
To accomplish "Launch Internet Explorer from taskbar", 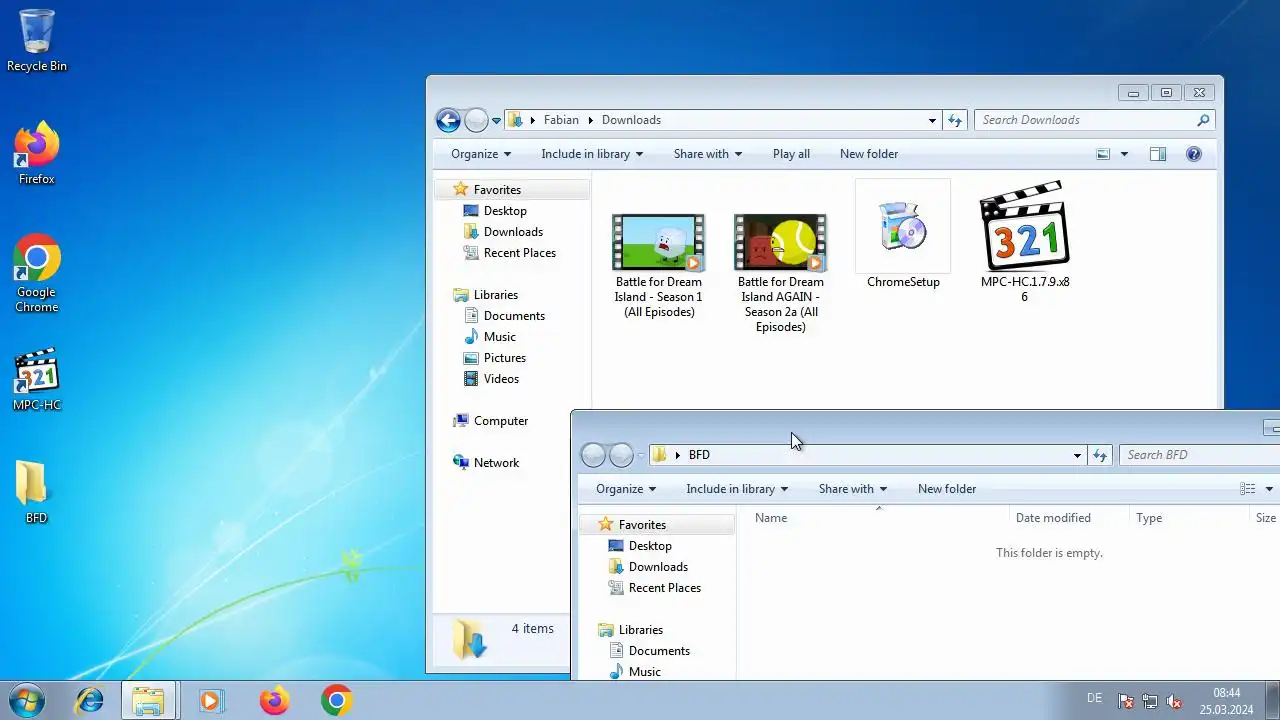I will 89,700.
